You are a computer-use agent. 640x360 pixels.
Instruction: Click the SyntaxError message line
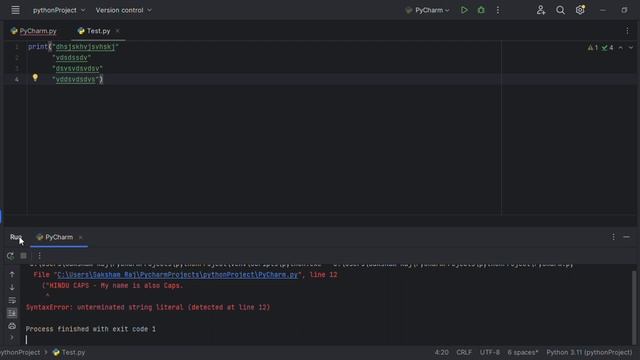point(148,307)
